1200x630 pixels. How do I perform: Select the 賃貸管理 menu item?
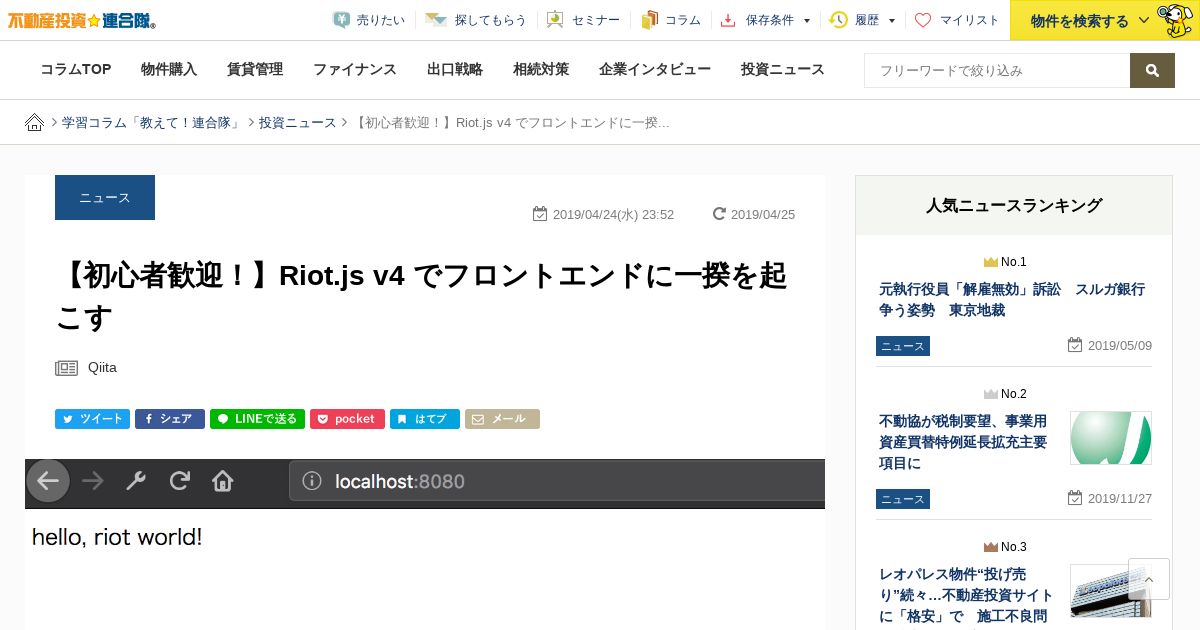255,69
